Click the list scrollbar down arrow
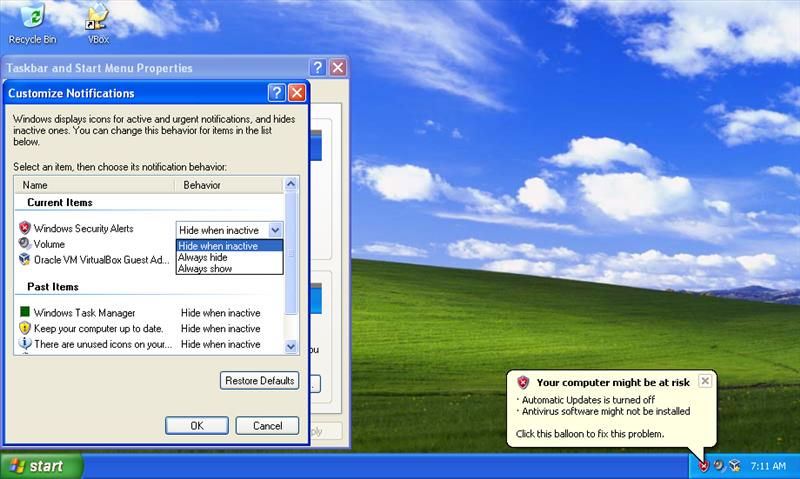The image size is (800, 479). pyautogui.click(x=291, y=347)
